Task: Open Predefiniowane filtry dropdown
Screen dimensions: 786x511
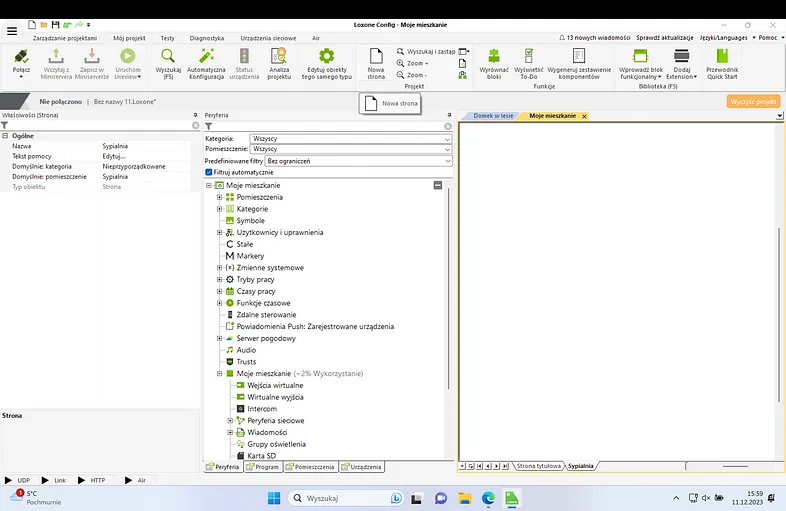Action: coord(358,161)
